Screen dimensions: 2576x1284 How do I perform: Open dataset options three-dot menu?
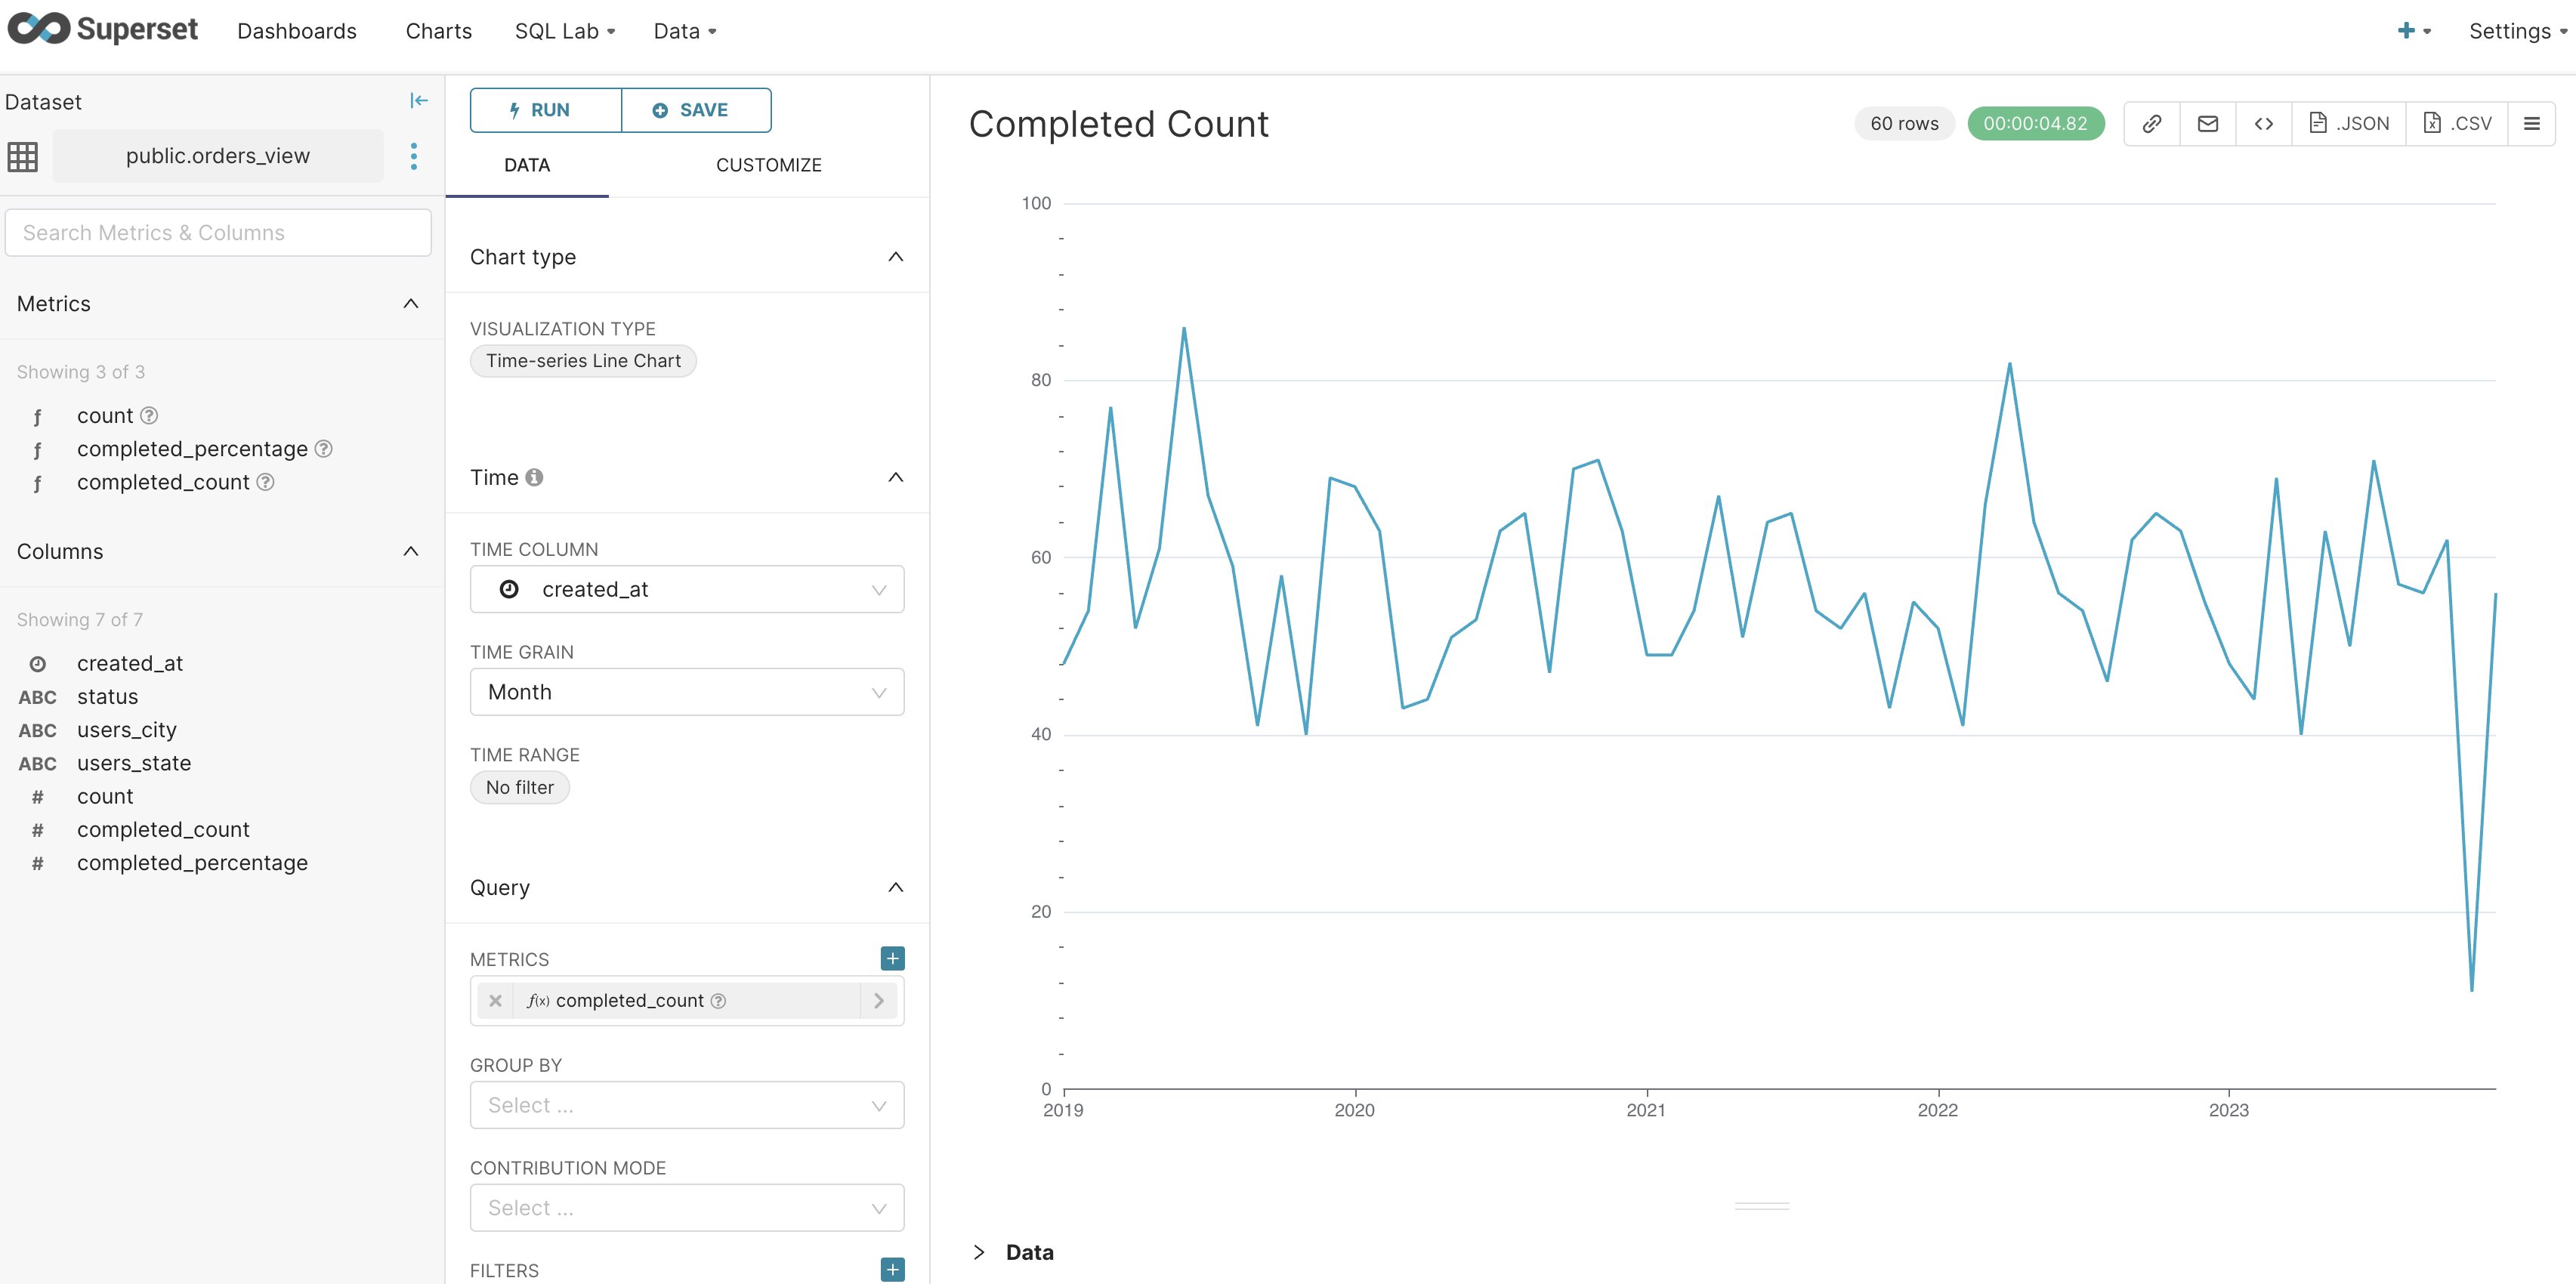click(413, 156)
